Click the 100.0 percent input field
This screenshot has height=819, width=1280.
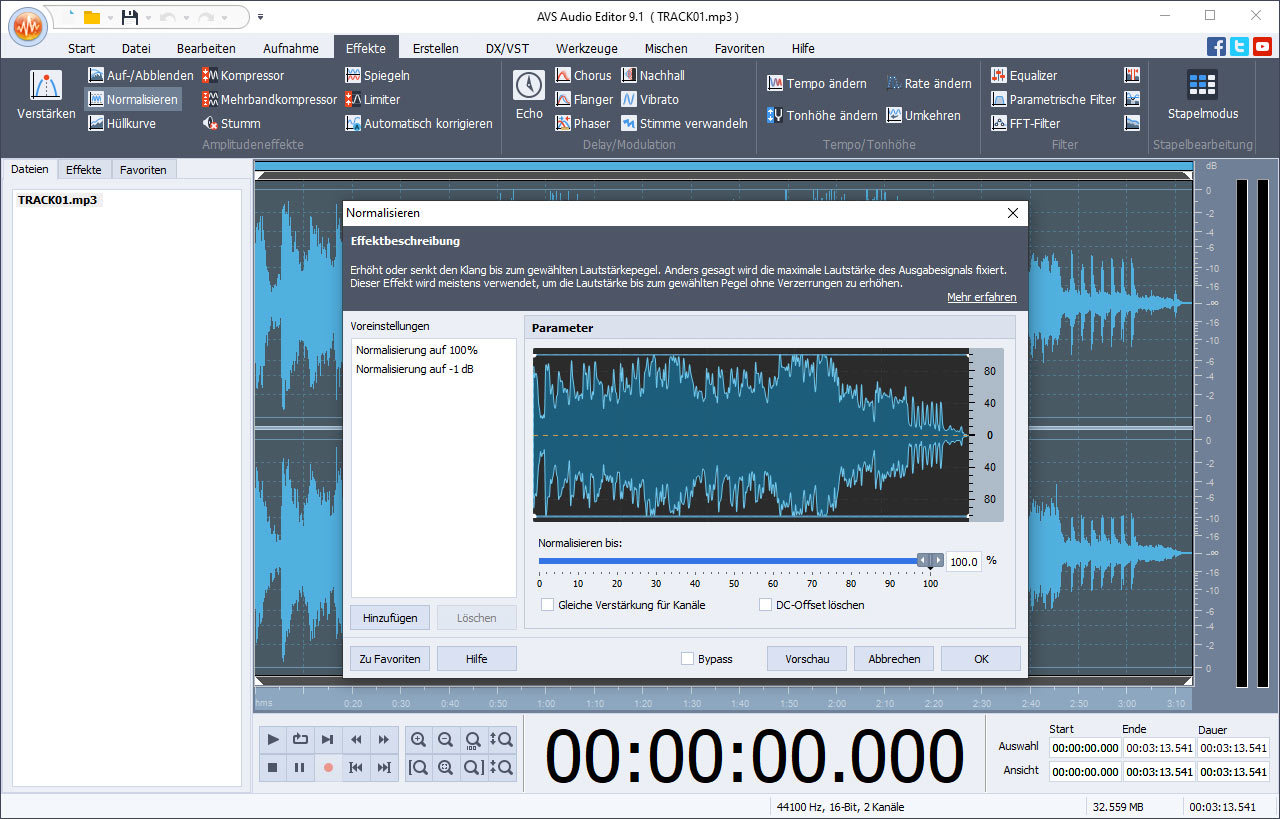(964, 562)
